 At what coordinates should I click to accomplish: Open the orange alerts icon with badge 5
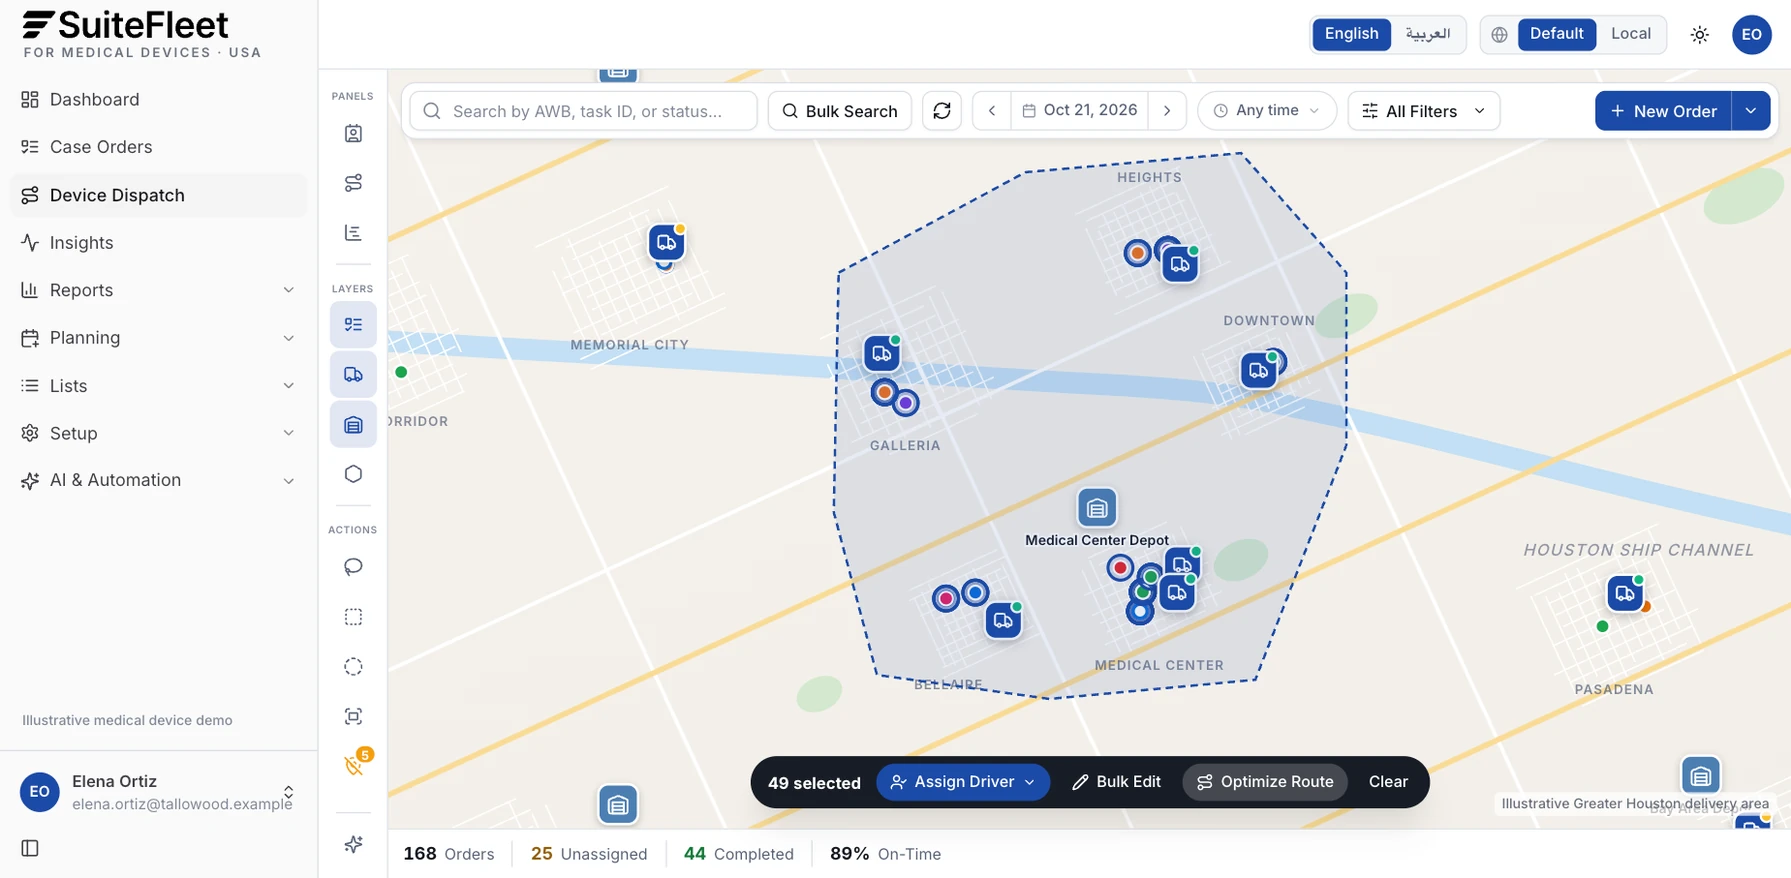click(x=353, y=766)
